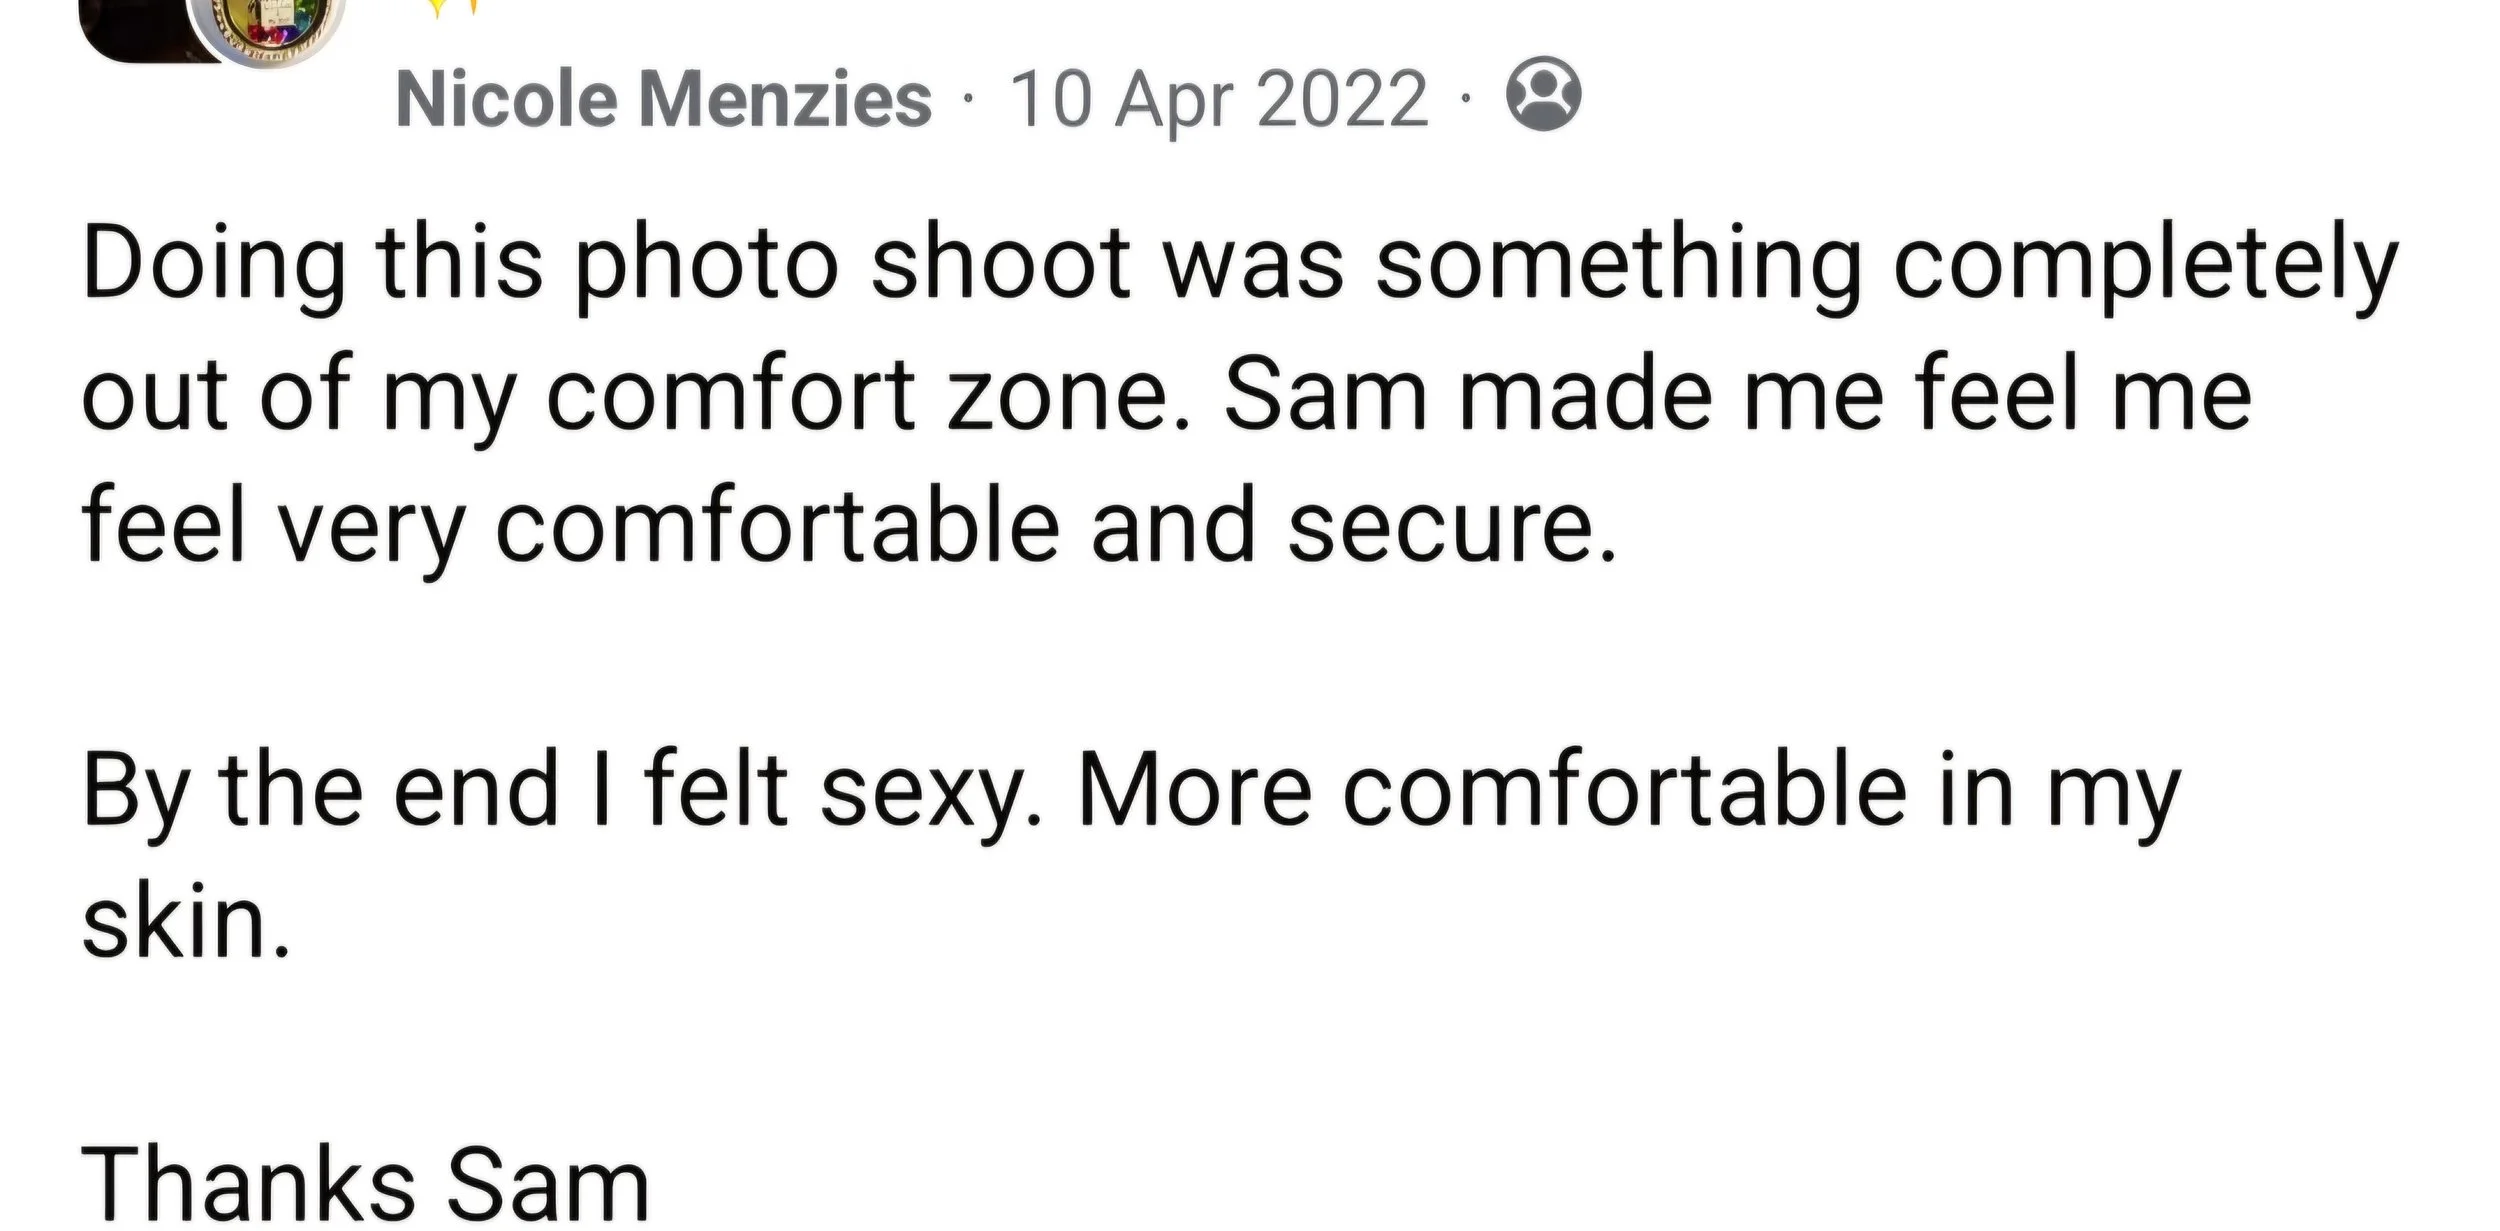Click the text line "out of my comfort zone"
Screen dimensions: 2500x1231
click(636, 396)
